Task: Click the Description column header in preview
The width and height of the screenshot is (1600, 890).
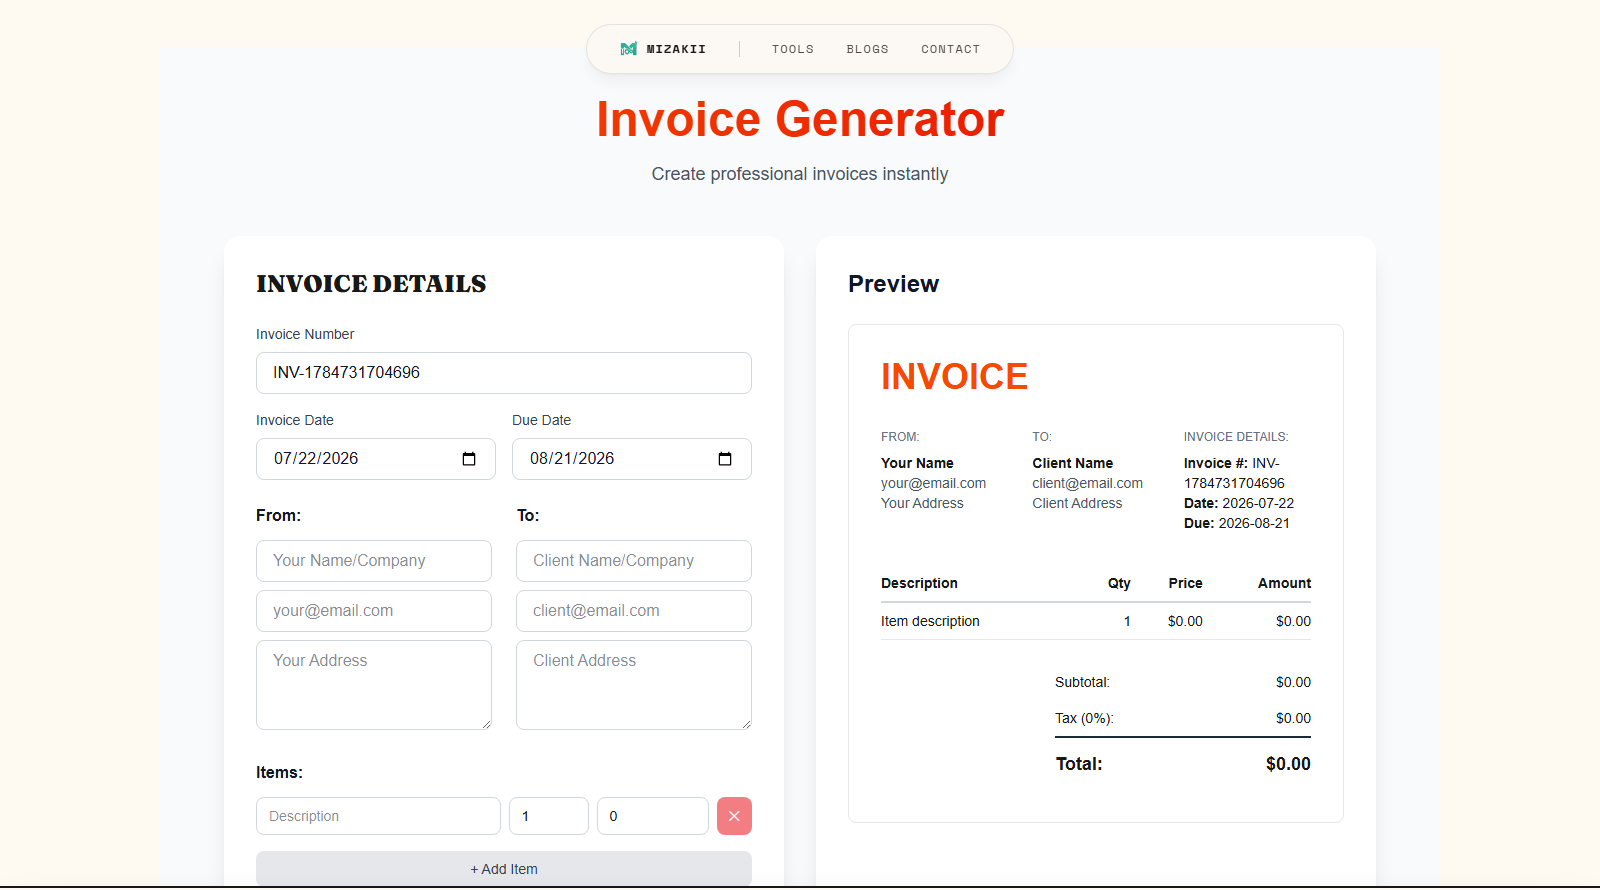Action: (x=919, y=583)
